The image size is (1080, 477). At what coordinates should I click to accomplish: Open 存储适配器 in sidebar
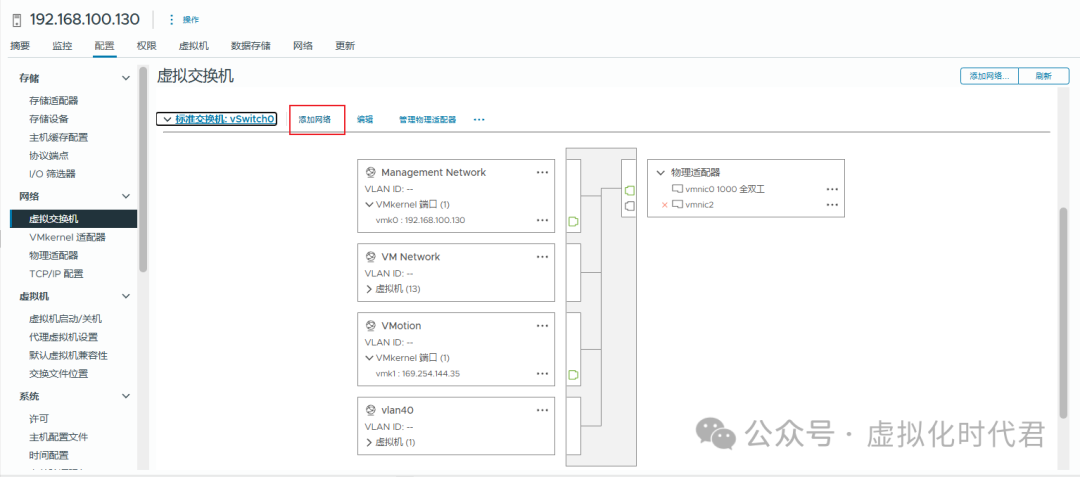54,100
